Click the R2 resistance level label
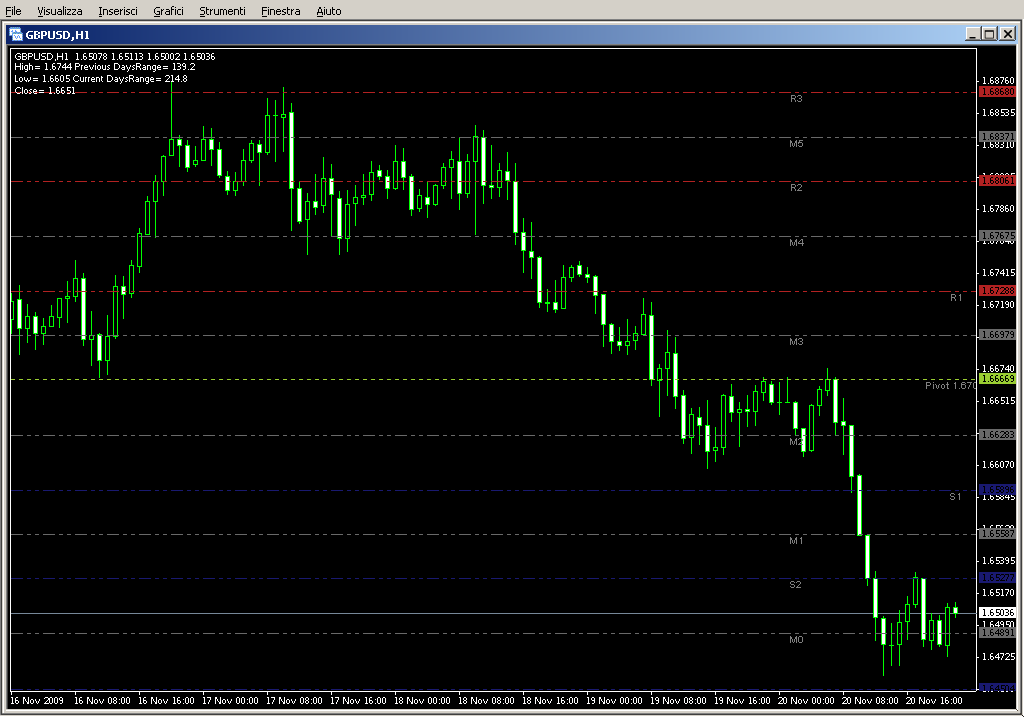The height and width of the screenshot is (717, 1024). (796, 187)
